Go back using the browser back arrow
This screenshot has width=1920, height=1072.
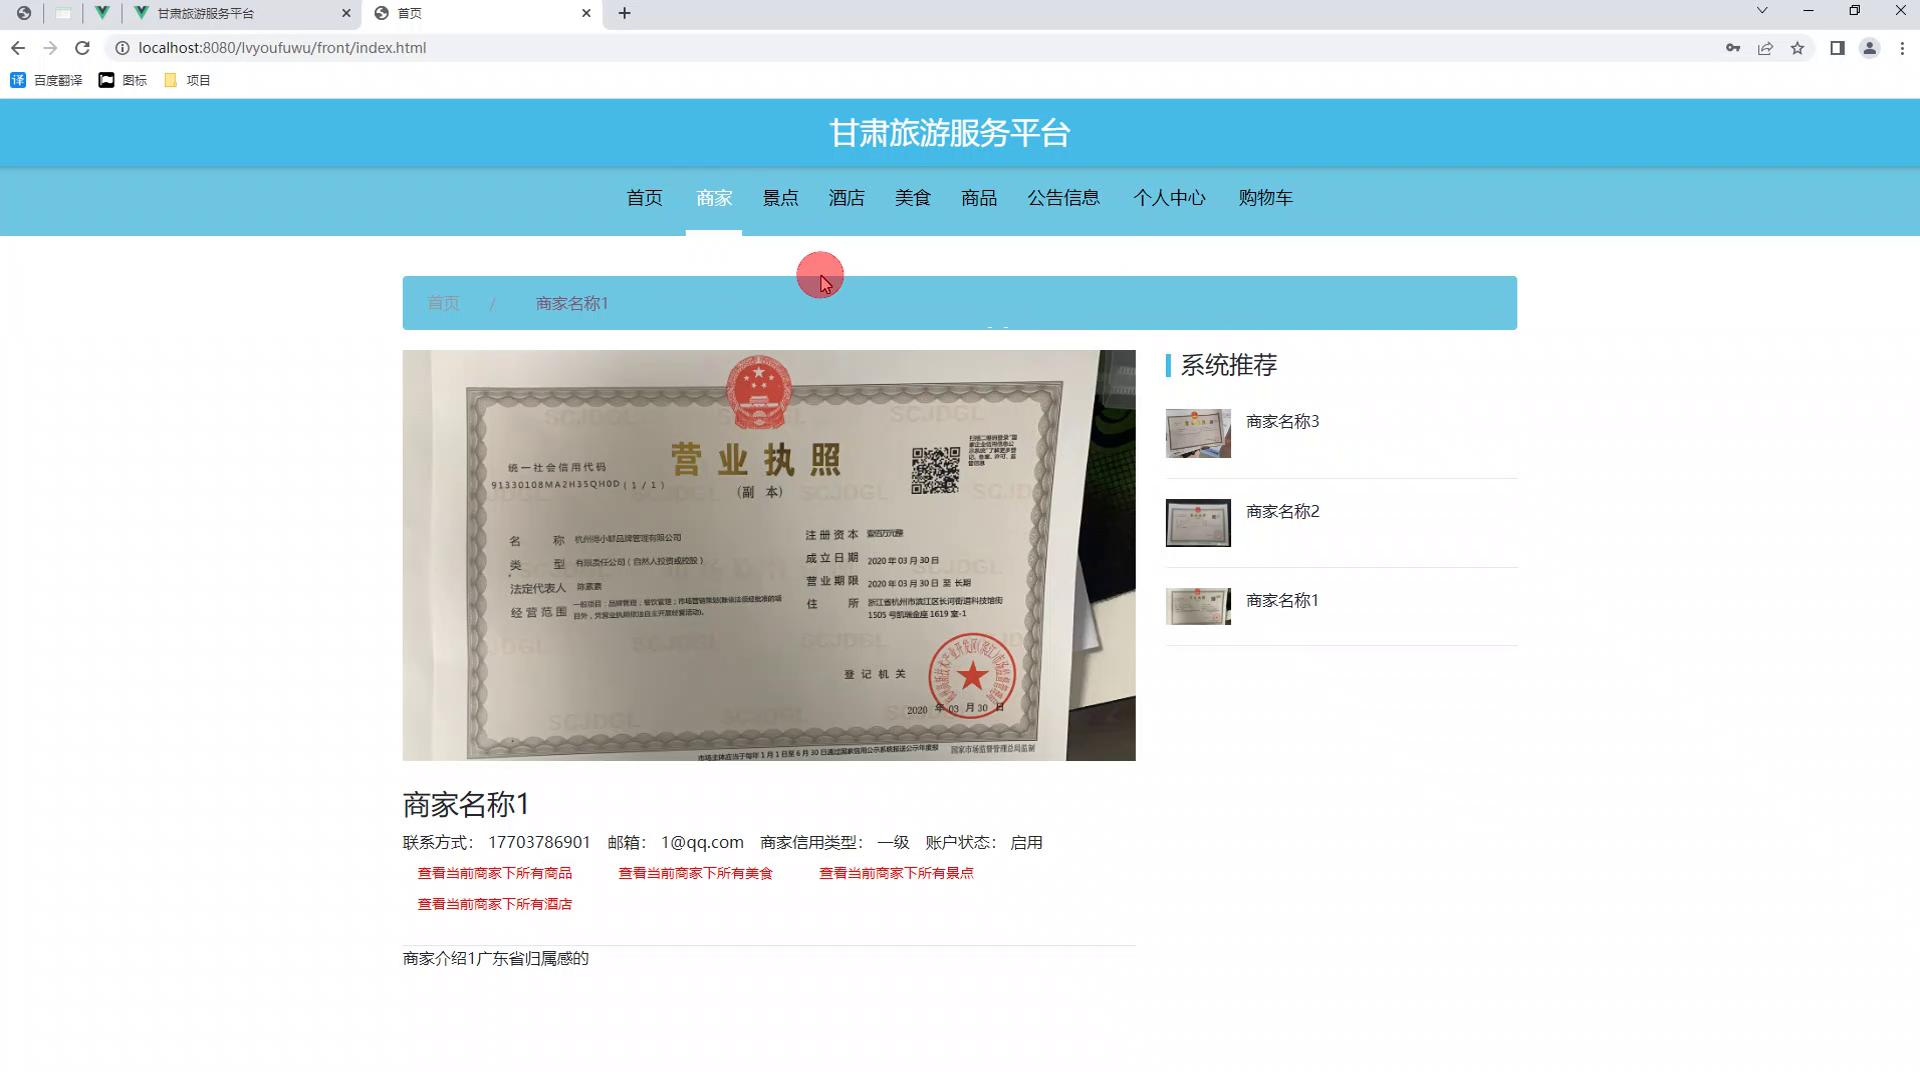pos(18,48)
